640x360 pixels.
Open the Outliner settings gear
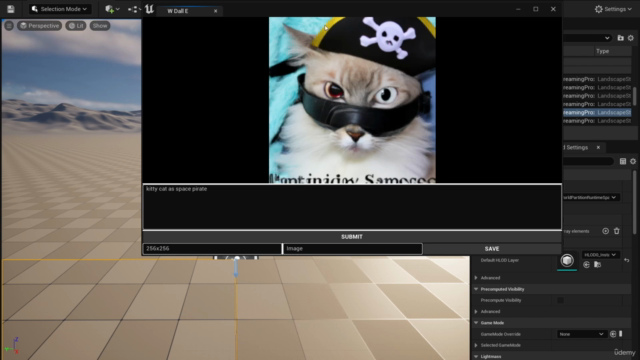[631, 38]
